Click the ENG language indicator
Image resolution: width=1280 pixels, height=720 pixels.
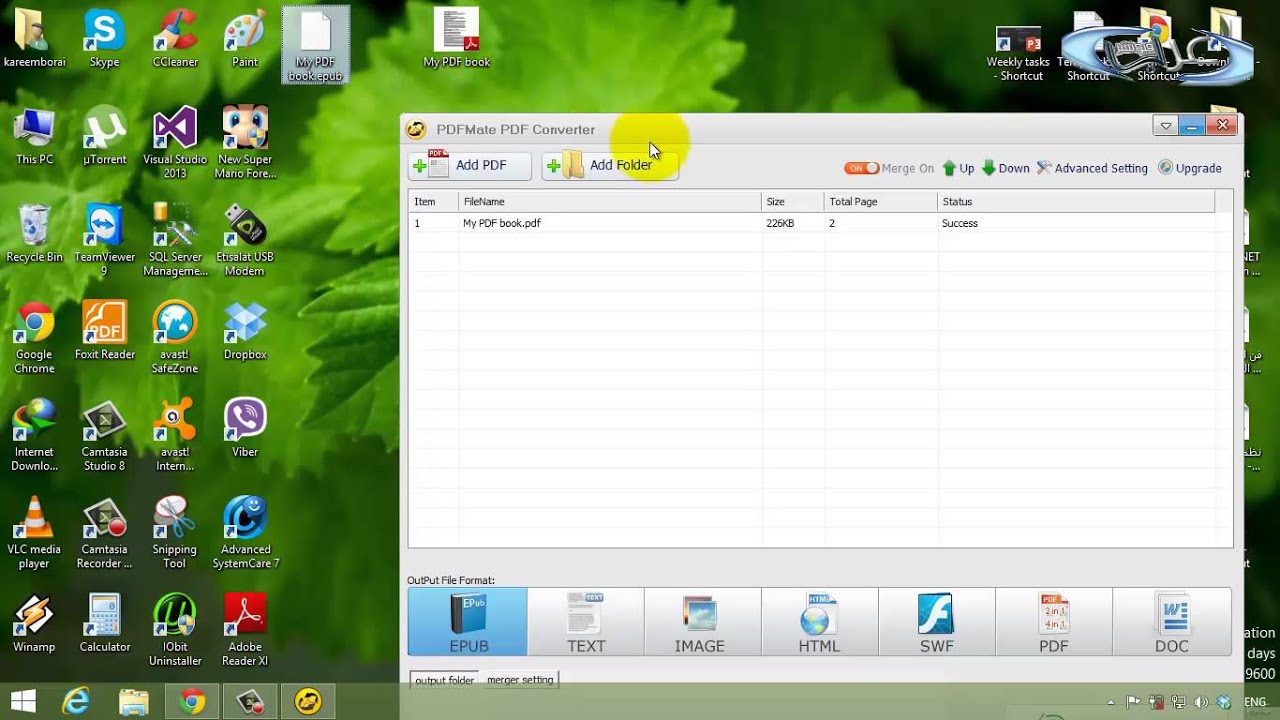pos(1255,702)
